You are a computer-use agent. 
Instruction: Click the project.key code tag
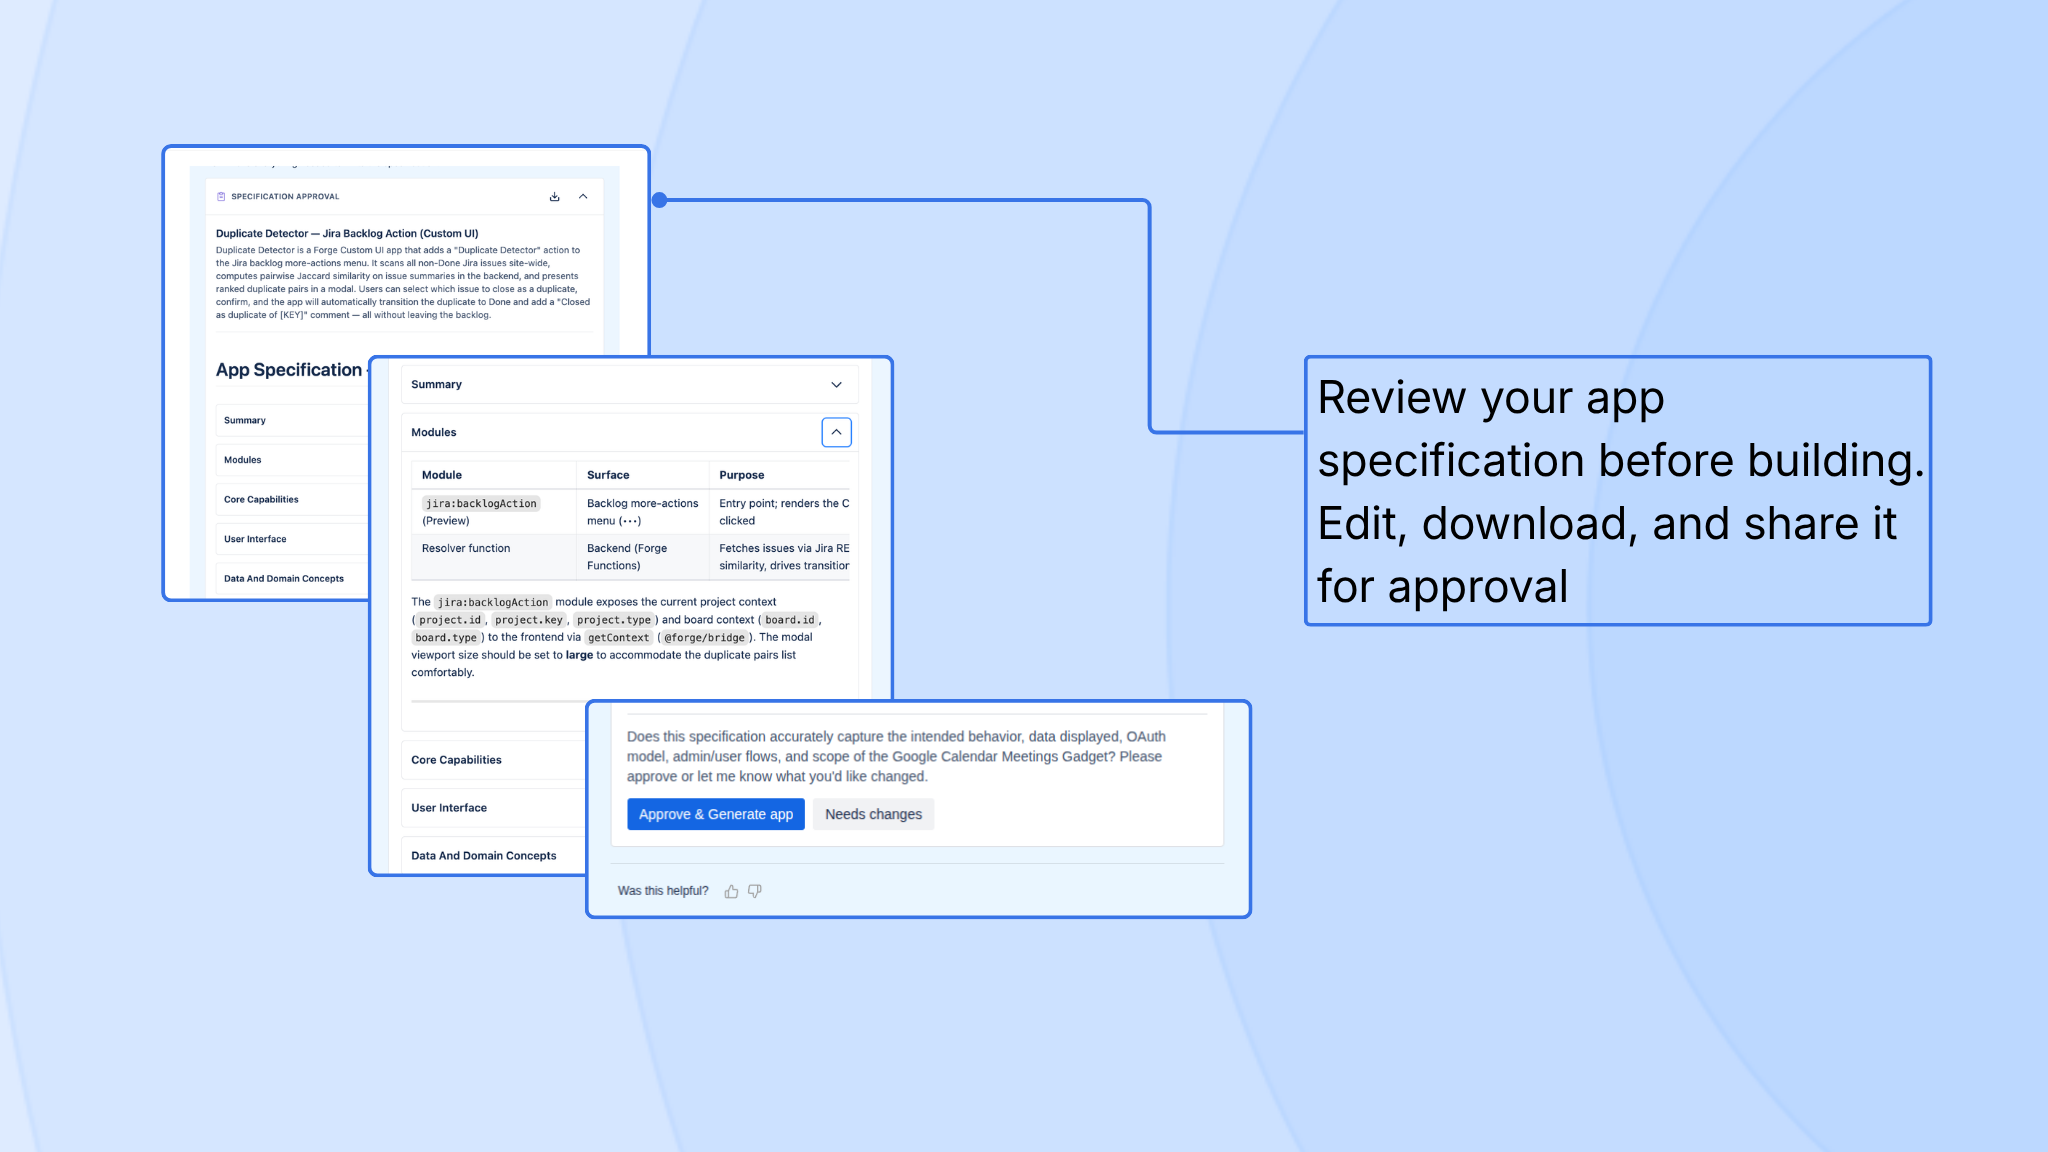(x=529, y=620)
